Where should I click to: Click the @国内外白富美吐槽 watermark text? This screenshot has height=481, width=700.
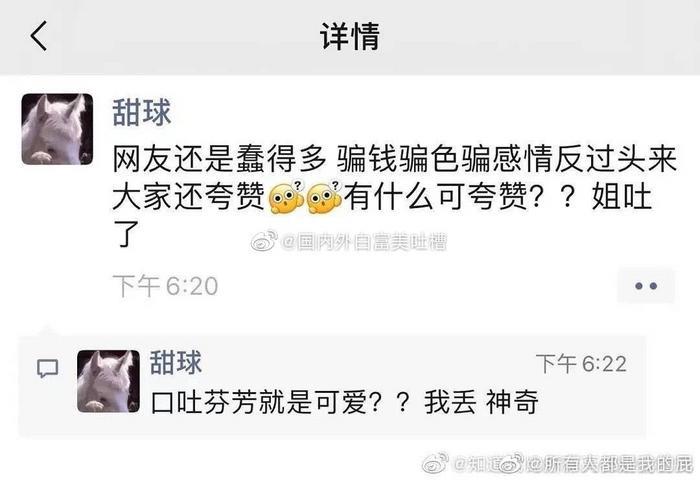pos(364,242)
